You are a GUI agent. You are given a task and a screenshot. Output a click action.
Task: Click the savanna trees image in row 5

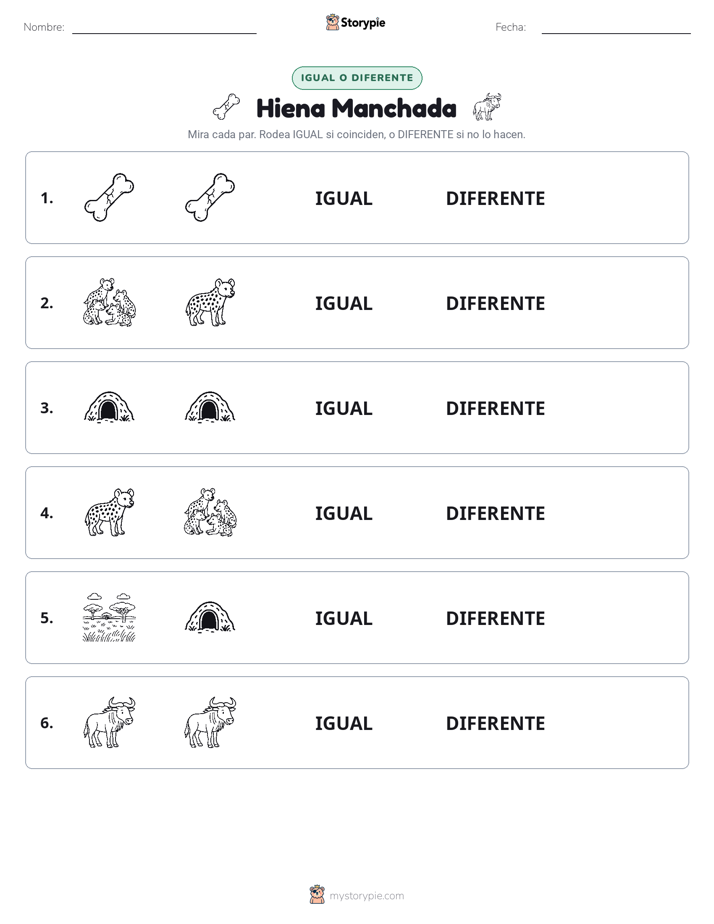(x=109, y=618)
